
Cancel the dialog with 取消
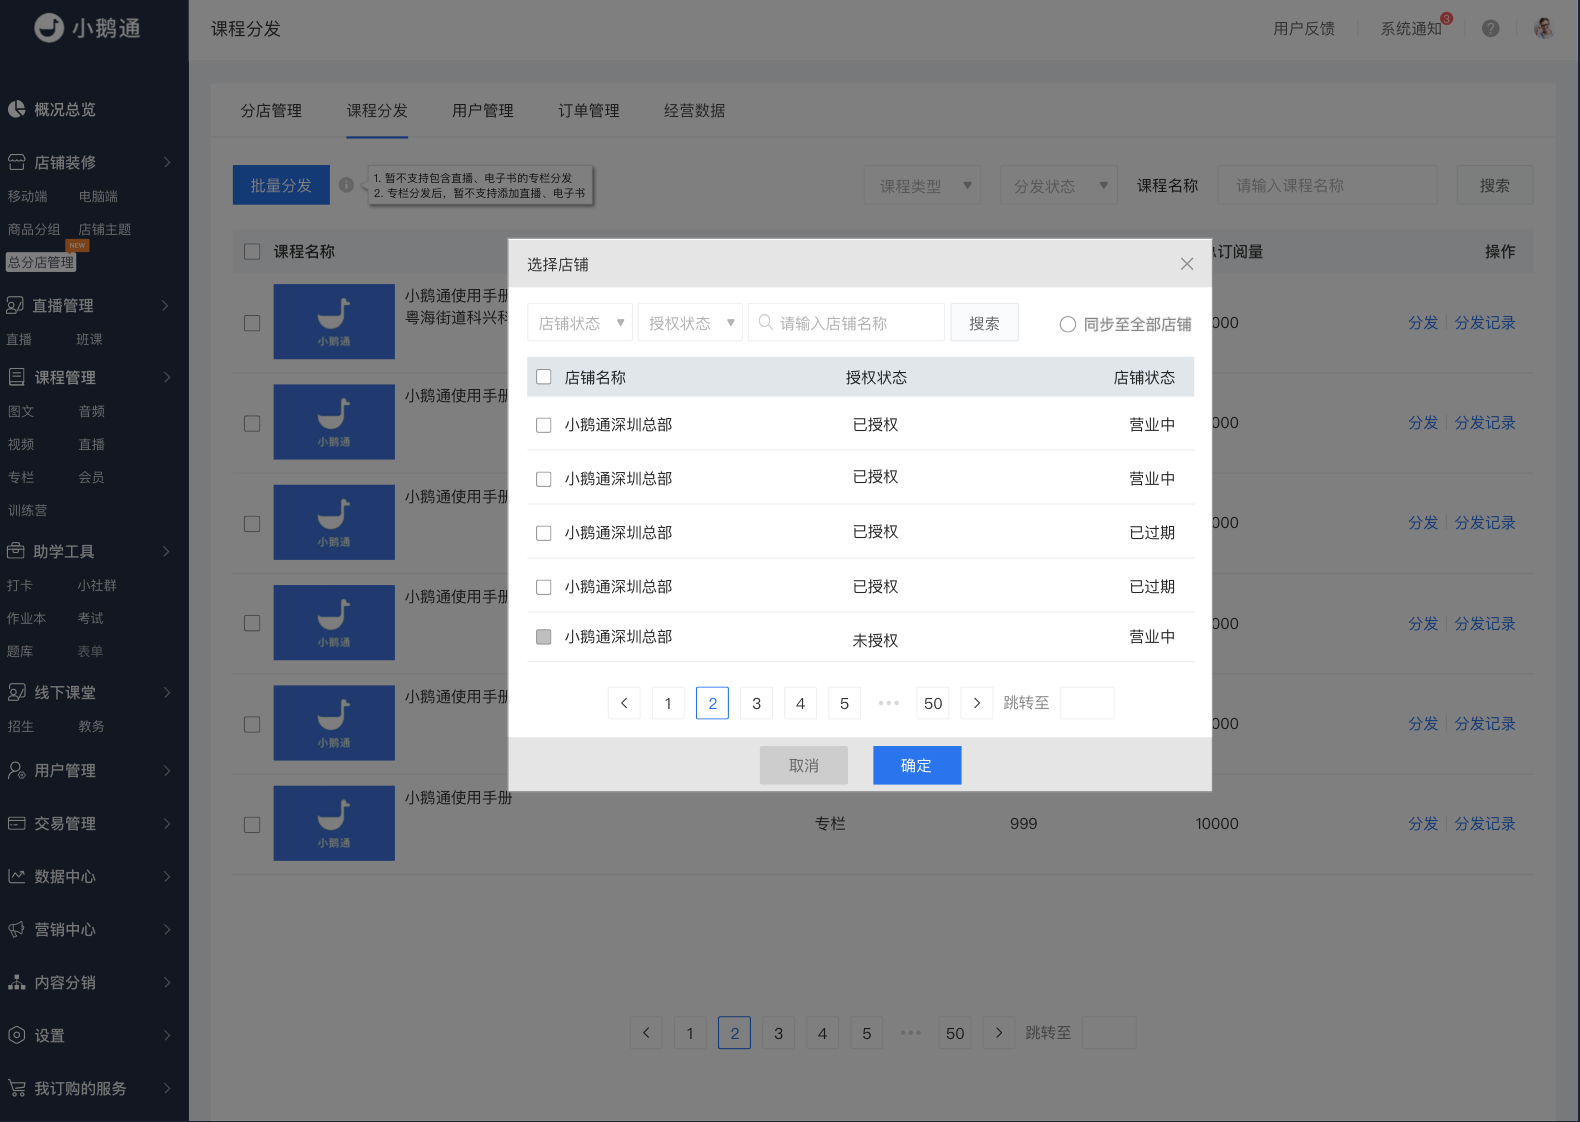(804, 765)
